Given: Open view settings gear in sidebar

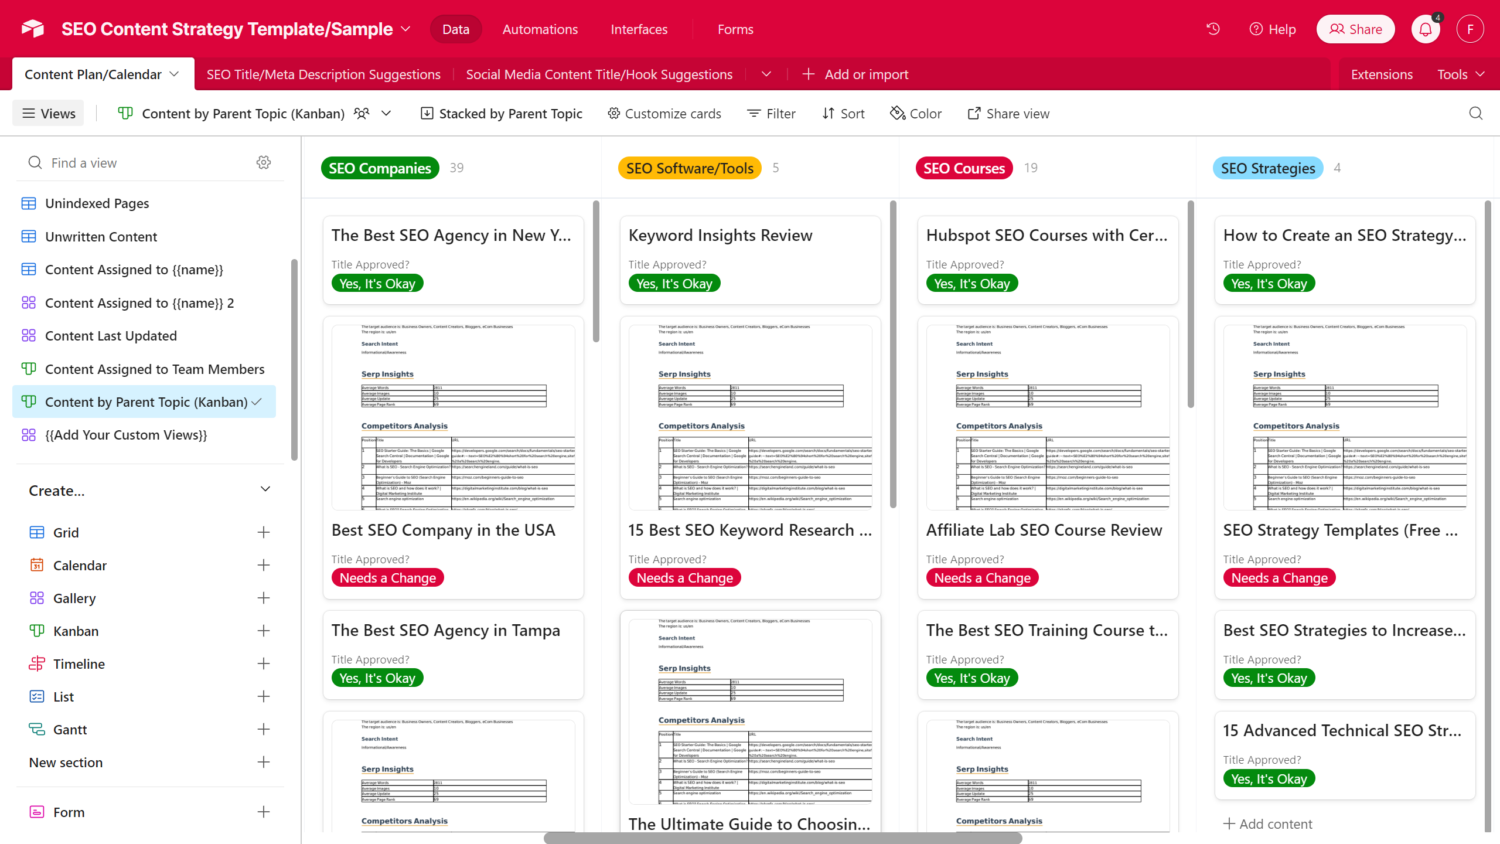Looking at the screenshot, I should 264,163.
